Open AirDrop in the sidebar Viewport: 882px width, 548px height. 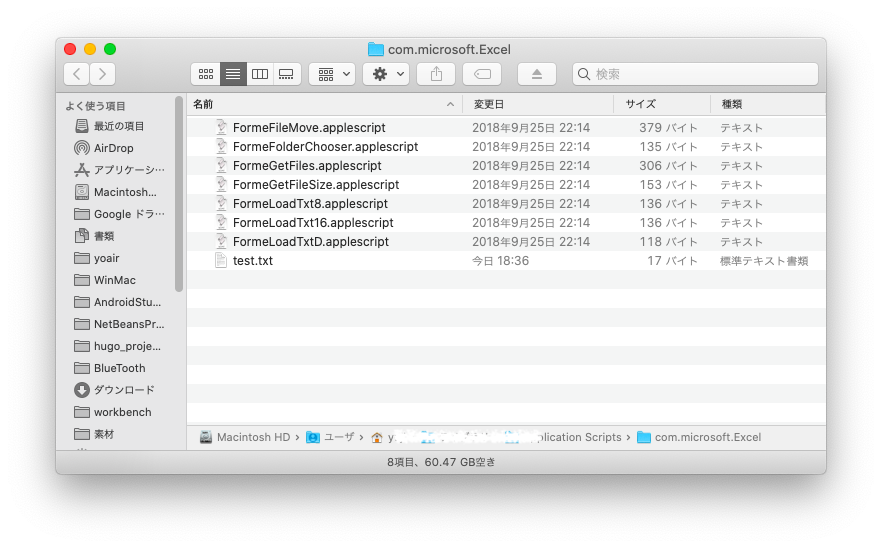pos(113,148)
